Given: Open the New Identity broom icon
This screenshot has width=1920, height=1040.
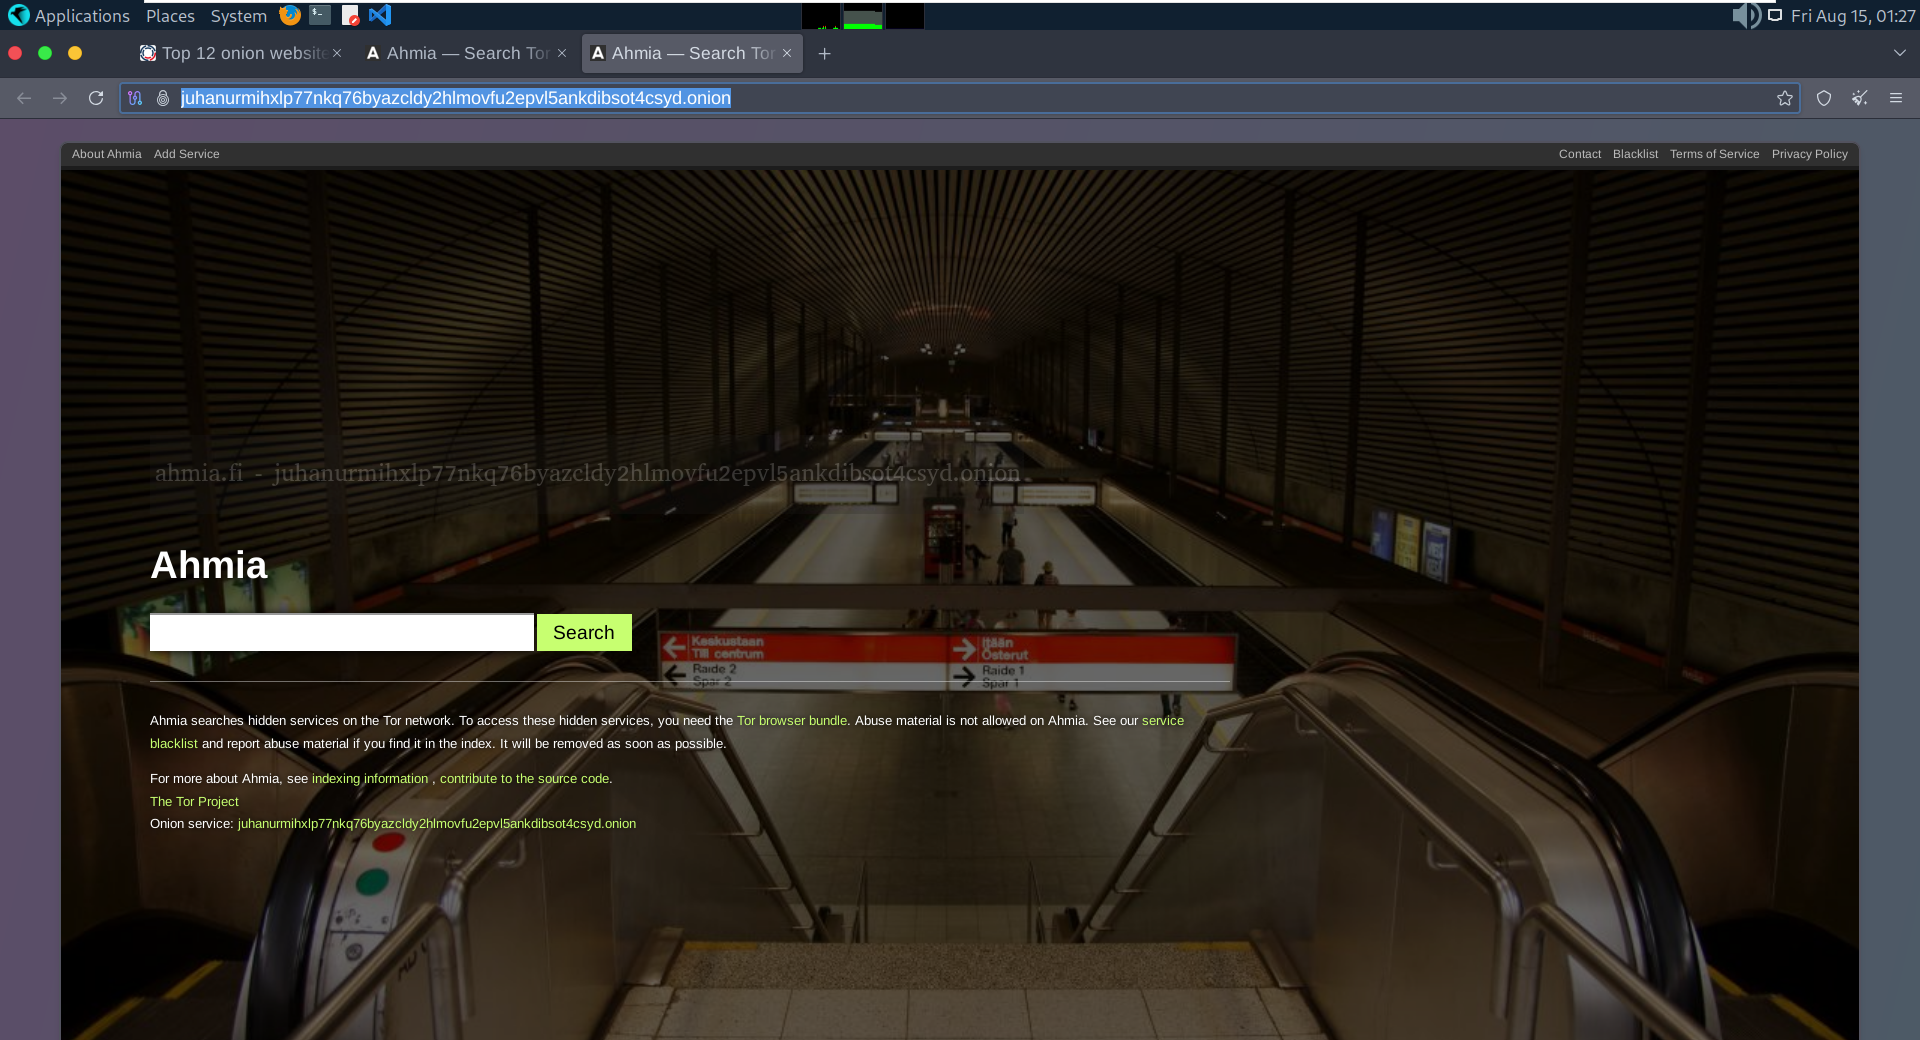Looking at the screenshot, I should [x=1859, y=98].
